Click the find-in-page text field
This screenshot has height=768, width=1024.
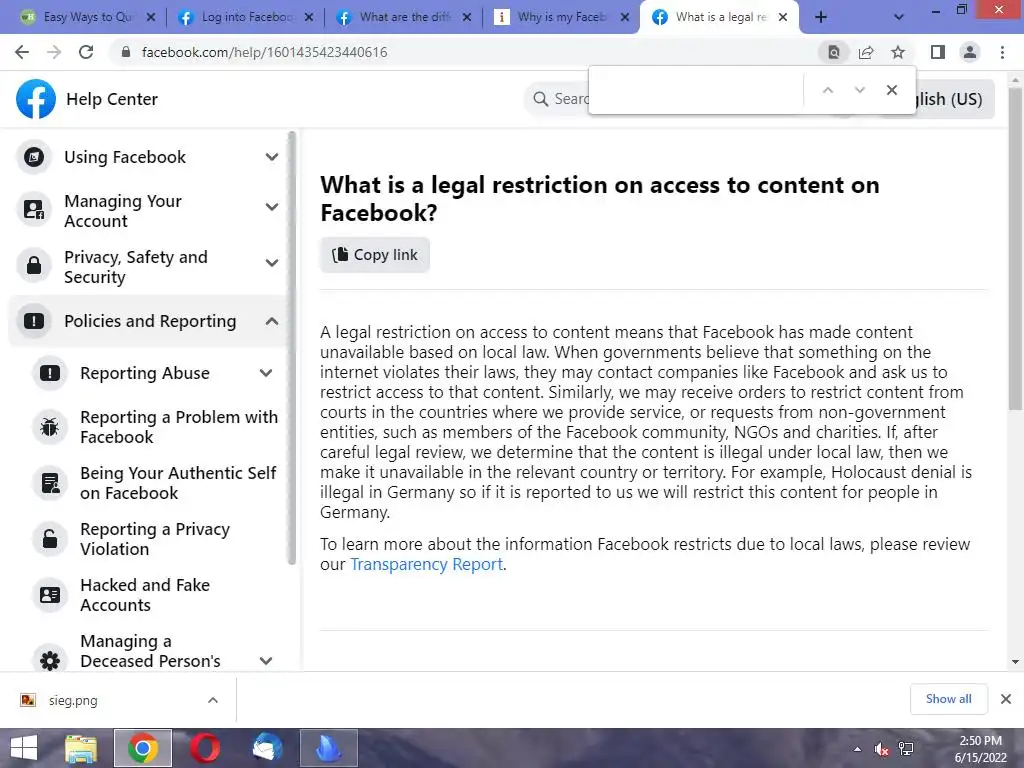[x=696, y=90]
